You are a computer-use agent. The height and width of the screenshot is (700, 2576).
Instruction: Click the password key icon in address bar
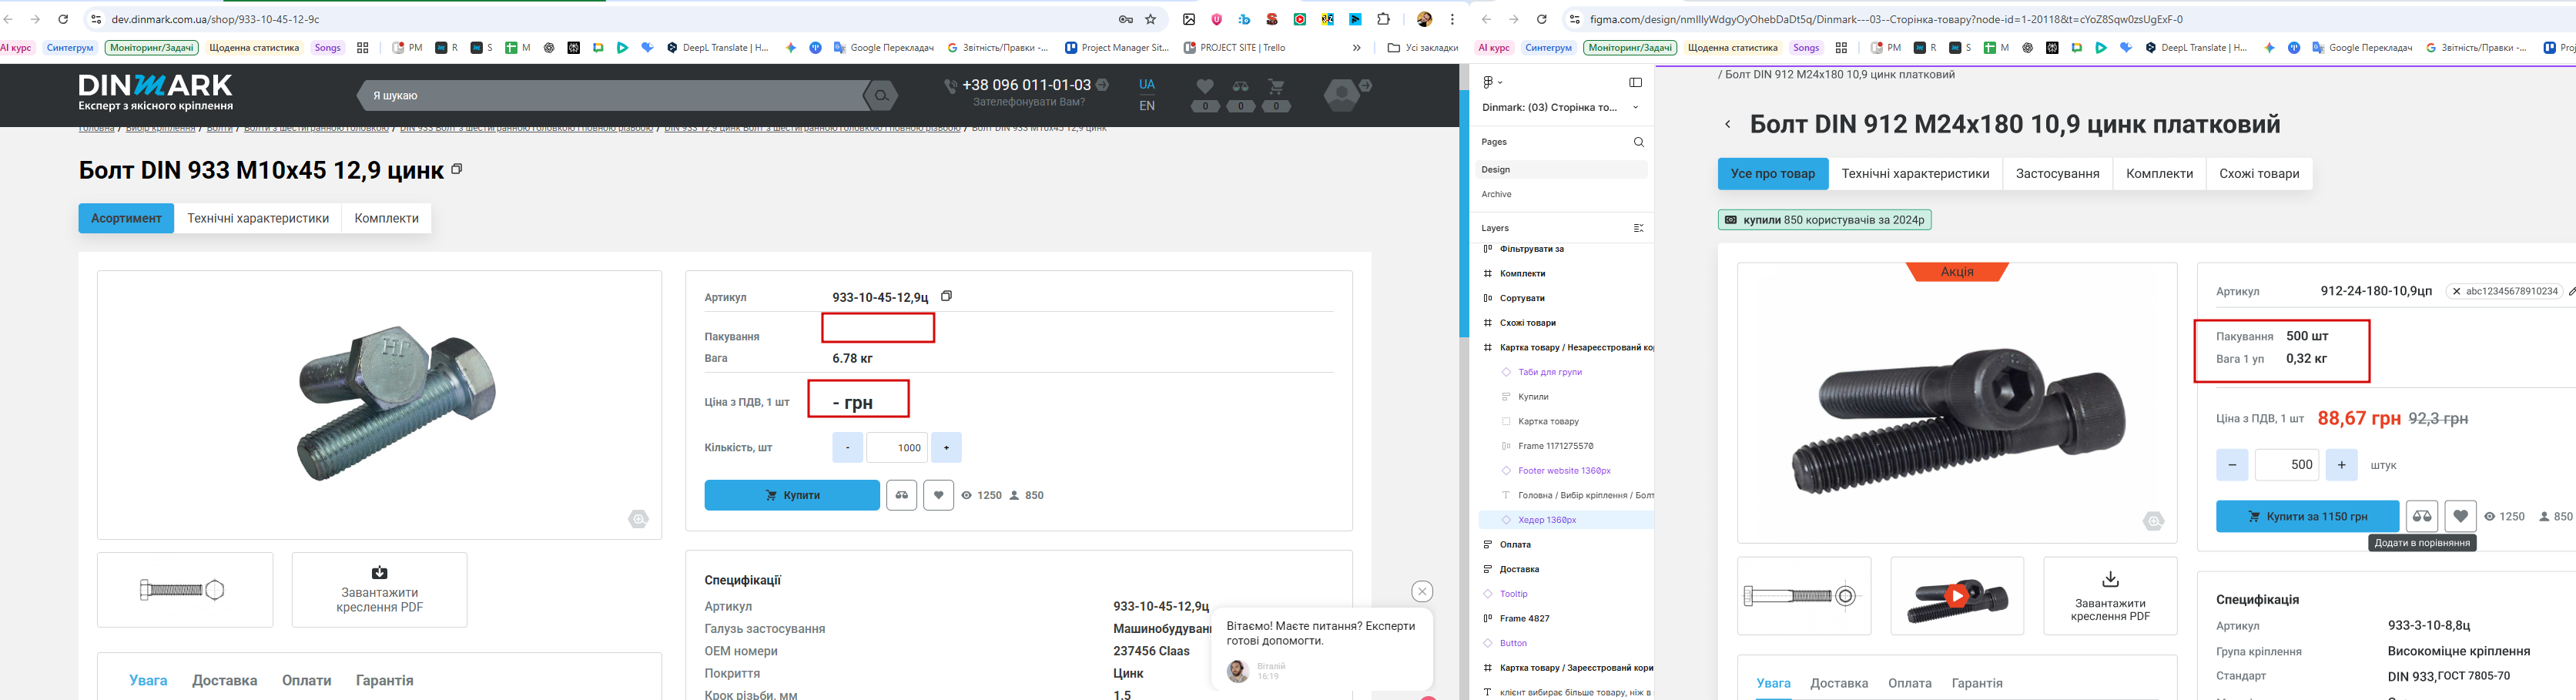pyautogui.click(x=1125, y=19)
